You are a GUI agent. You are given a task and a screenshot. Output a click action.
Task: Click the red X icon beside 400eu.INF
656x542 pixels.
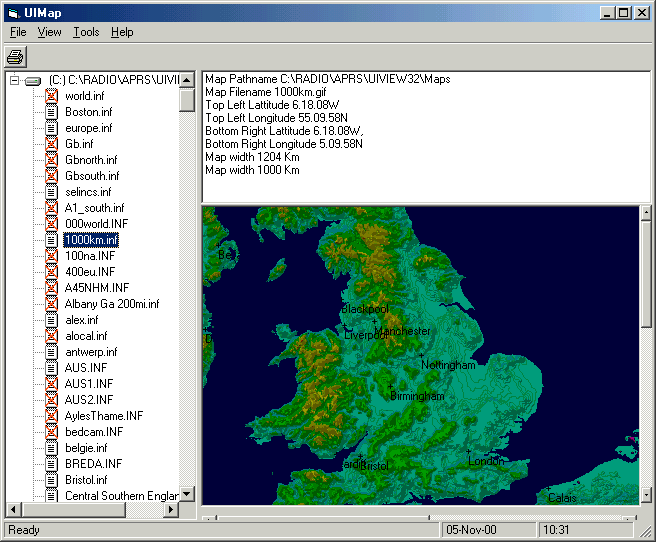pos(51,272)
